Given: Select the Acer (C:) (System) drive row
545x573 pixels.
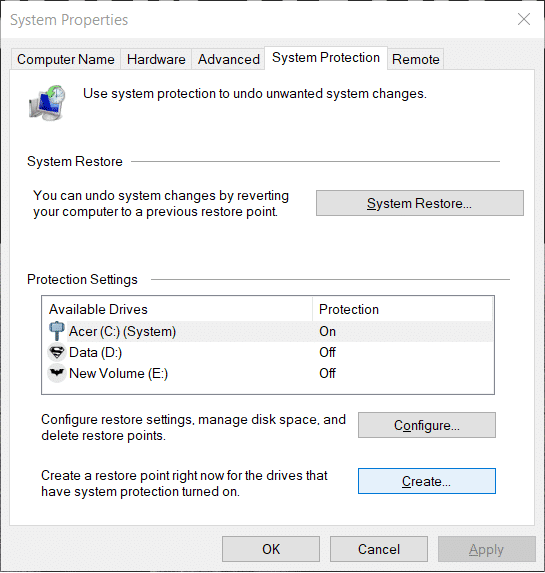Looking at the screenshot, I should (x=268, y=331).
